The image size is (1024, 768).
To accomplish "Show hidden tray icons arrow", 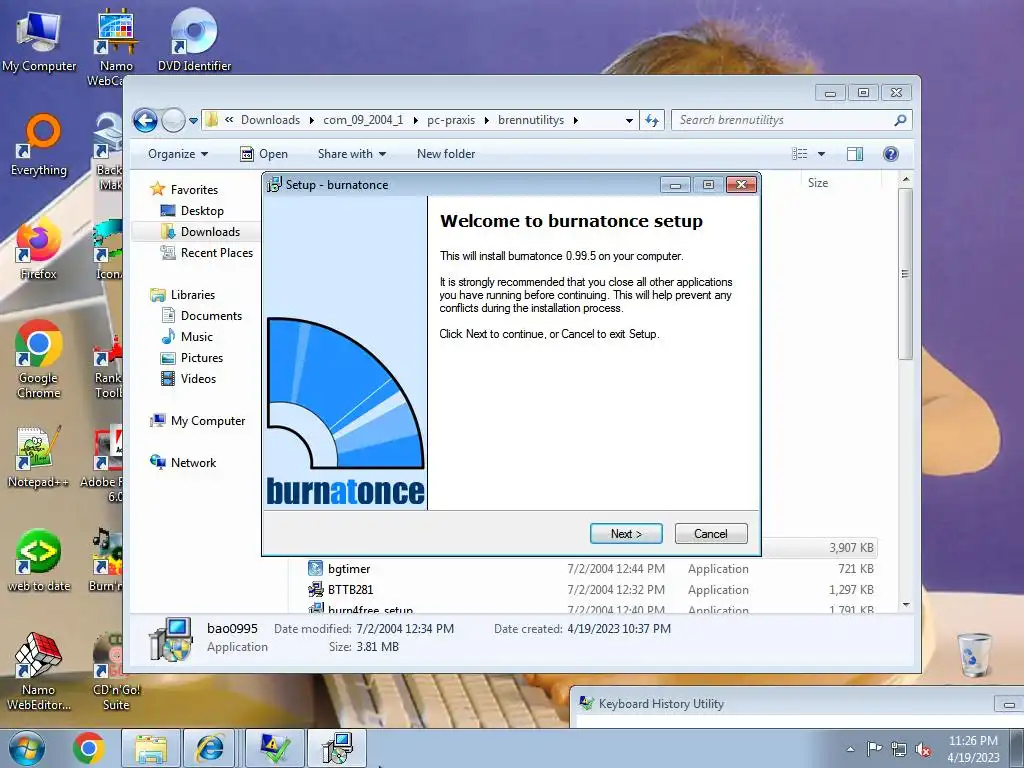I will pyautogui.click(x=850, y=749).
